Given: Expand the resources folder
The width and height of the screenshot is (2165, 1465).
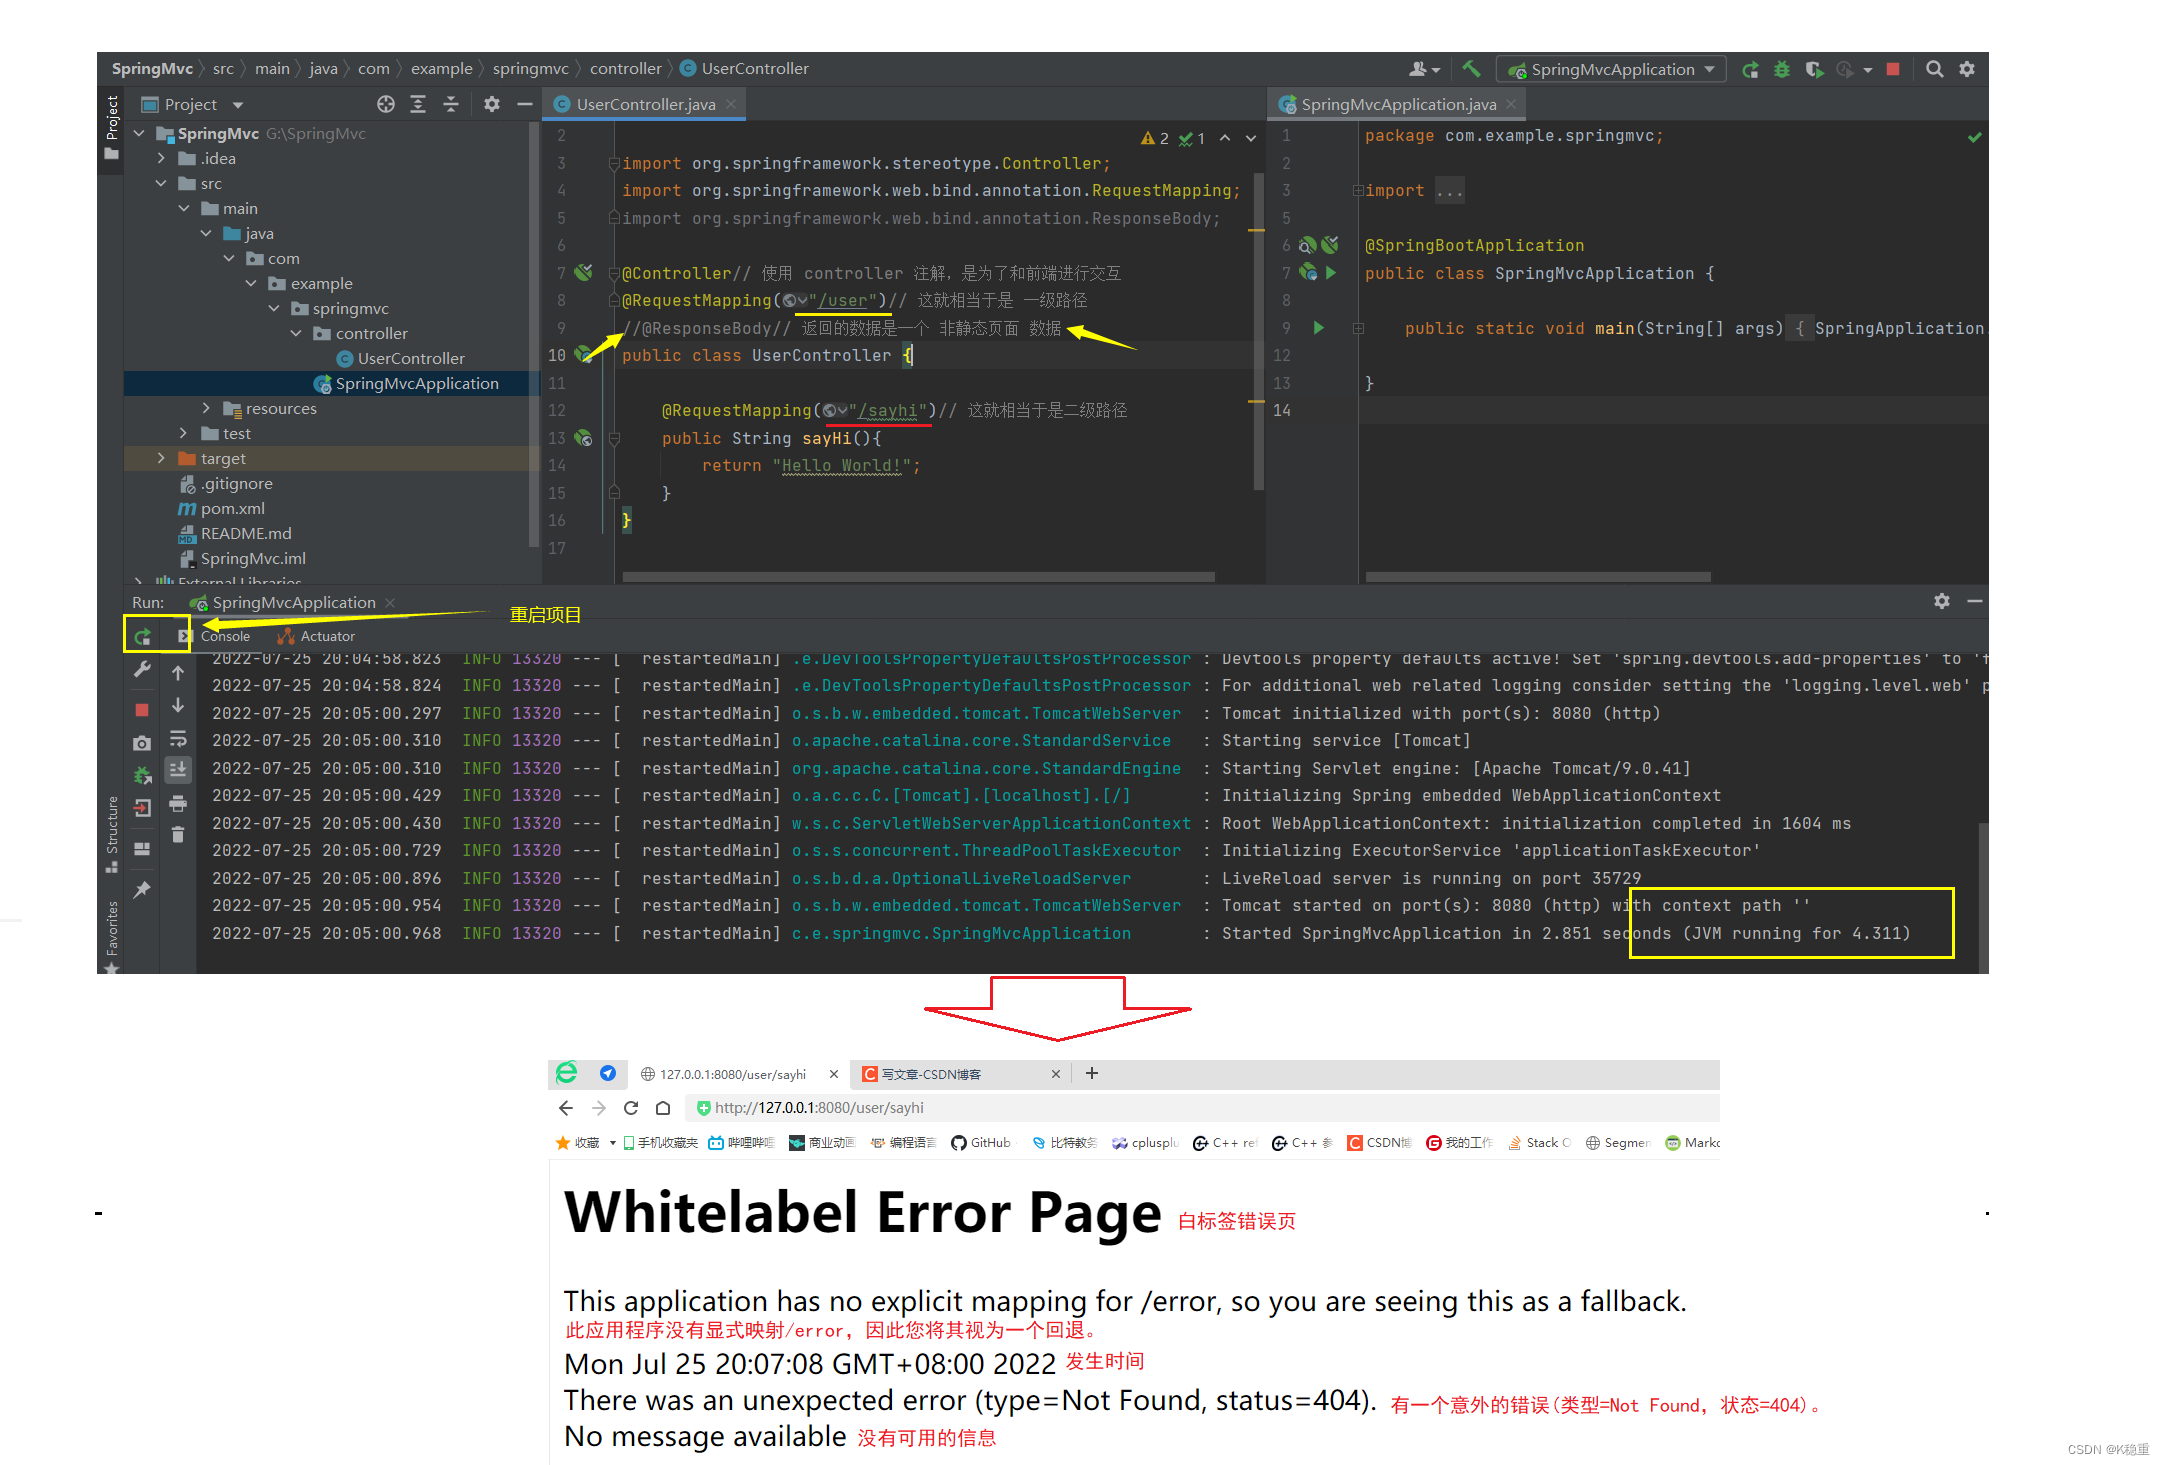Looking at the screenshot, I should (206, 408).
